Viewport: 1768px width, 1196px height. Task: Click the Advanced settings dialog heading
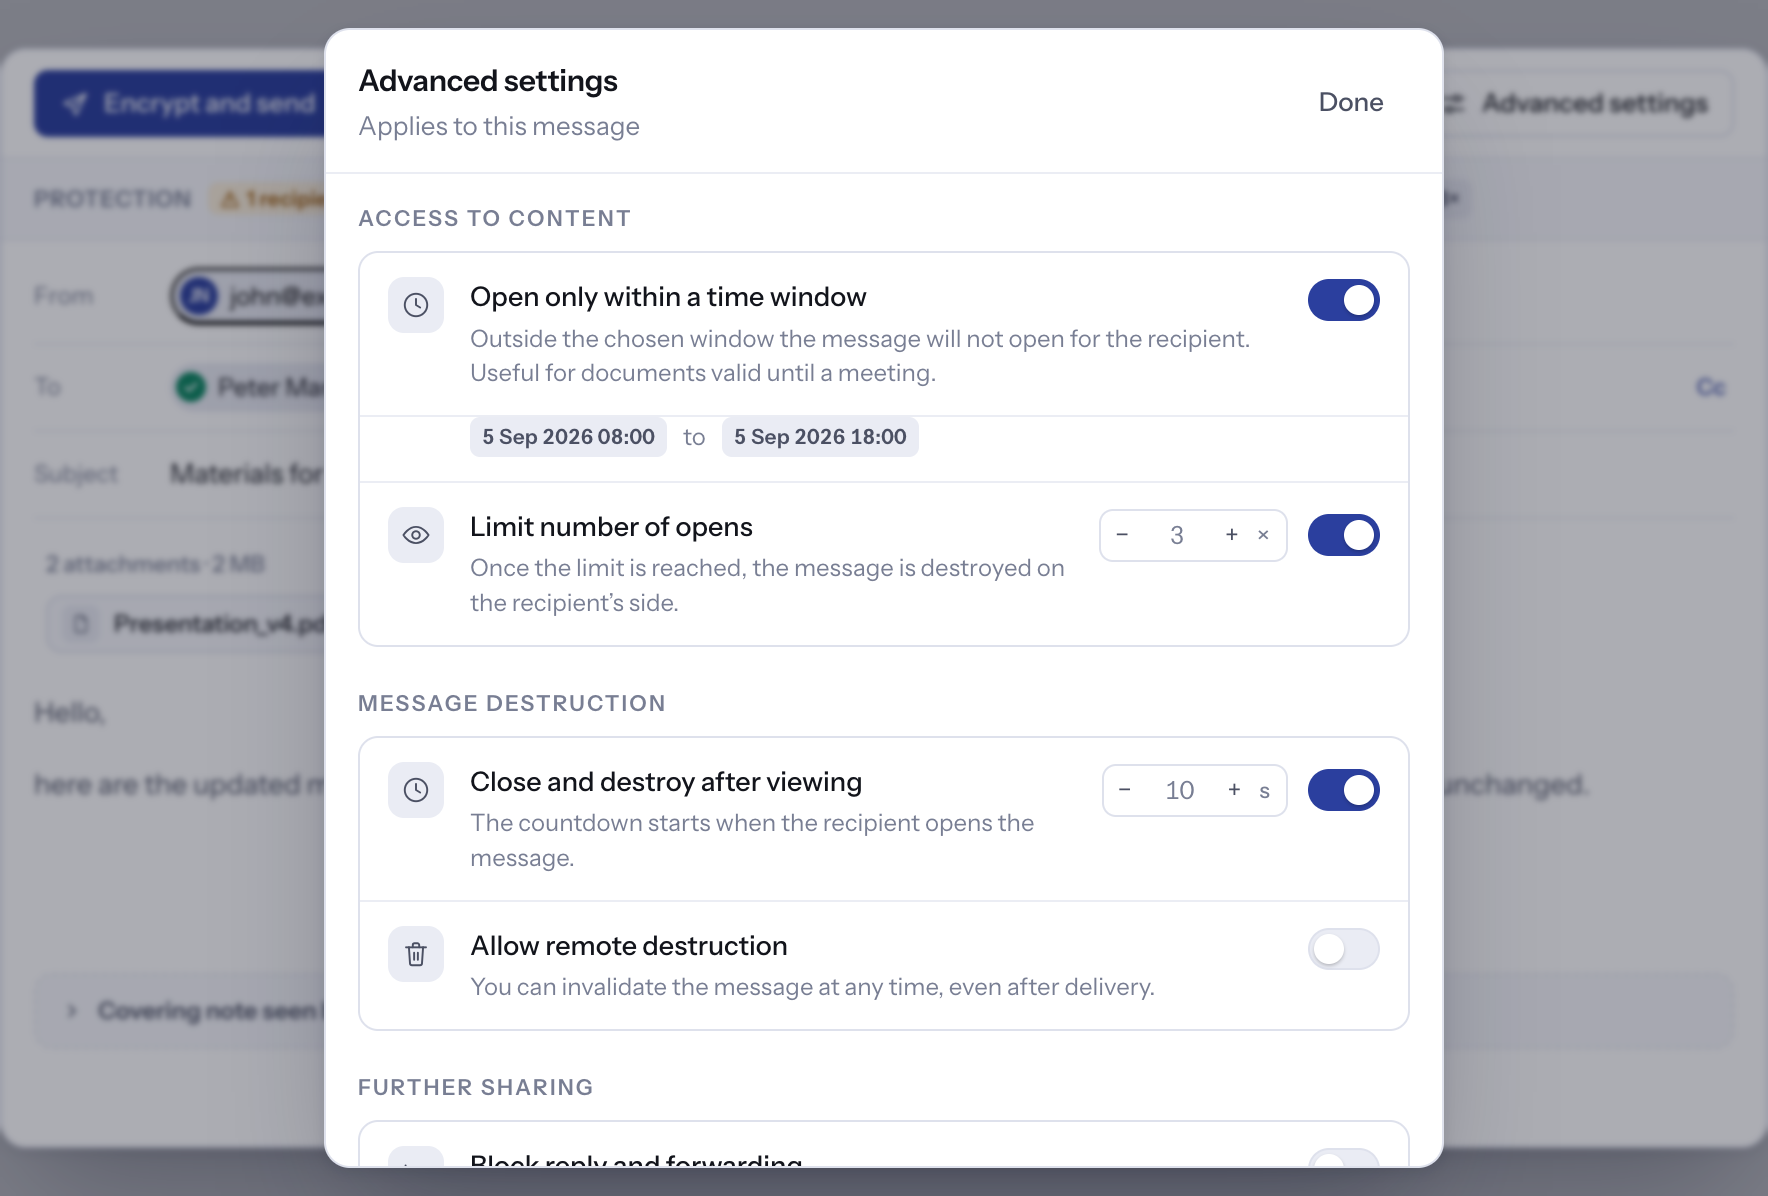pyautogui.click(x=488, y=81)
